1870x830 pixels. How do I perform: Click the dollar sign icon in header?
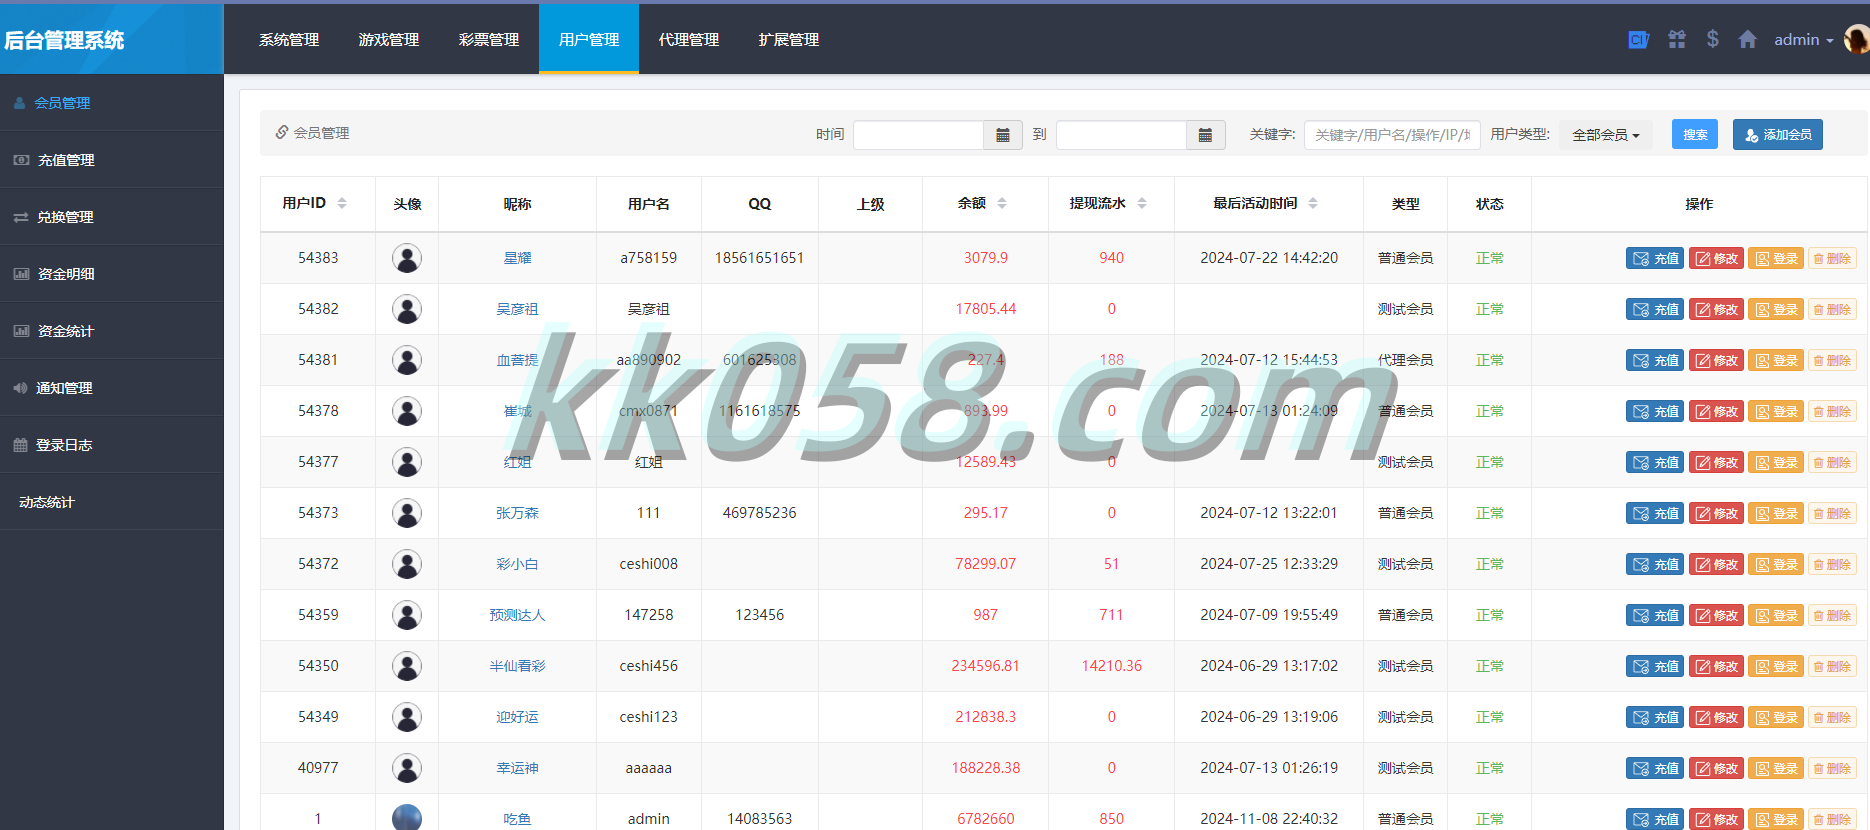click(1713, 39)
